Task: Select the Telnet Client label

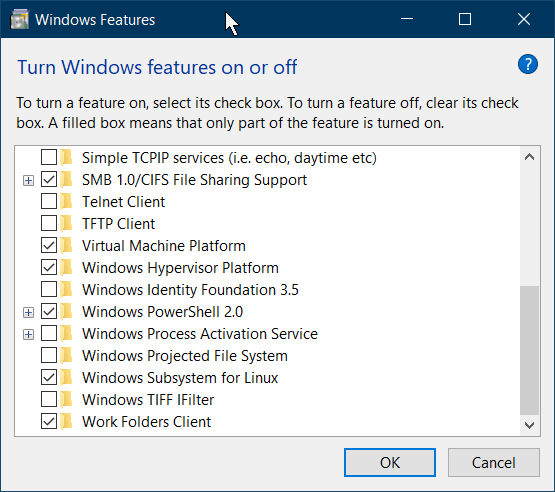Action: [124, 202]
